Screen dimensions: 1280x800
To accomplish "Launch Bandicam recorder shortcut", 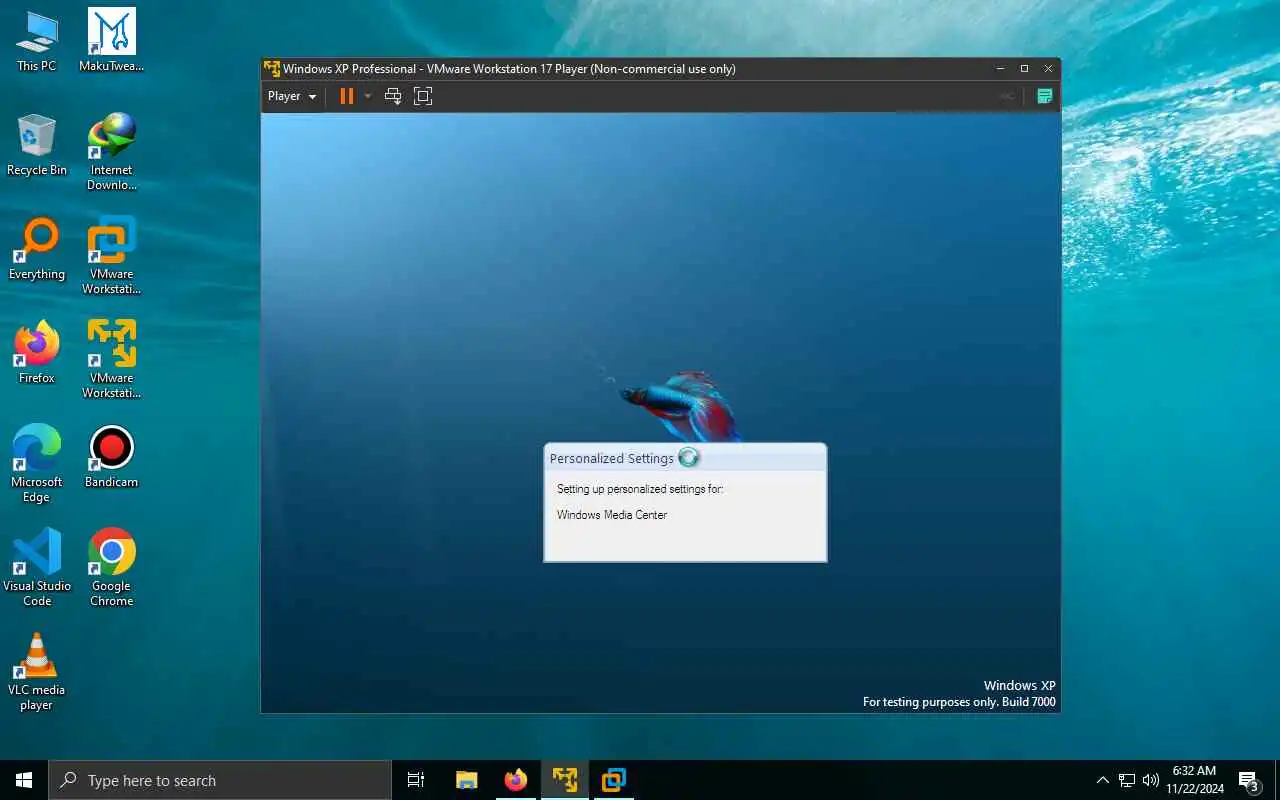I will [x=112, y=457].
